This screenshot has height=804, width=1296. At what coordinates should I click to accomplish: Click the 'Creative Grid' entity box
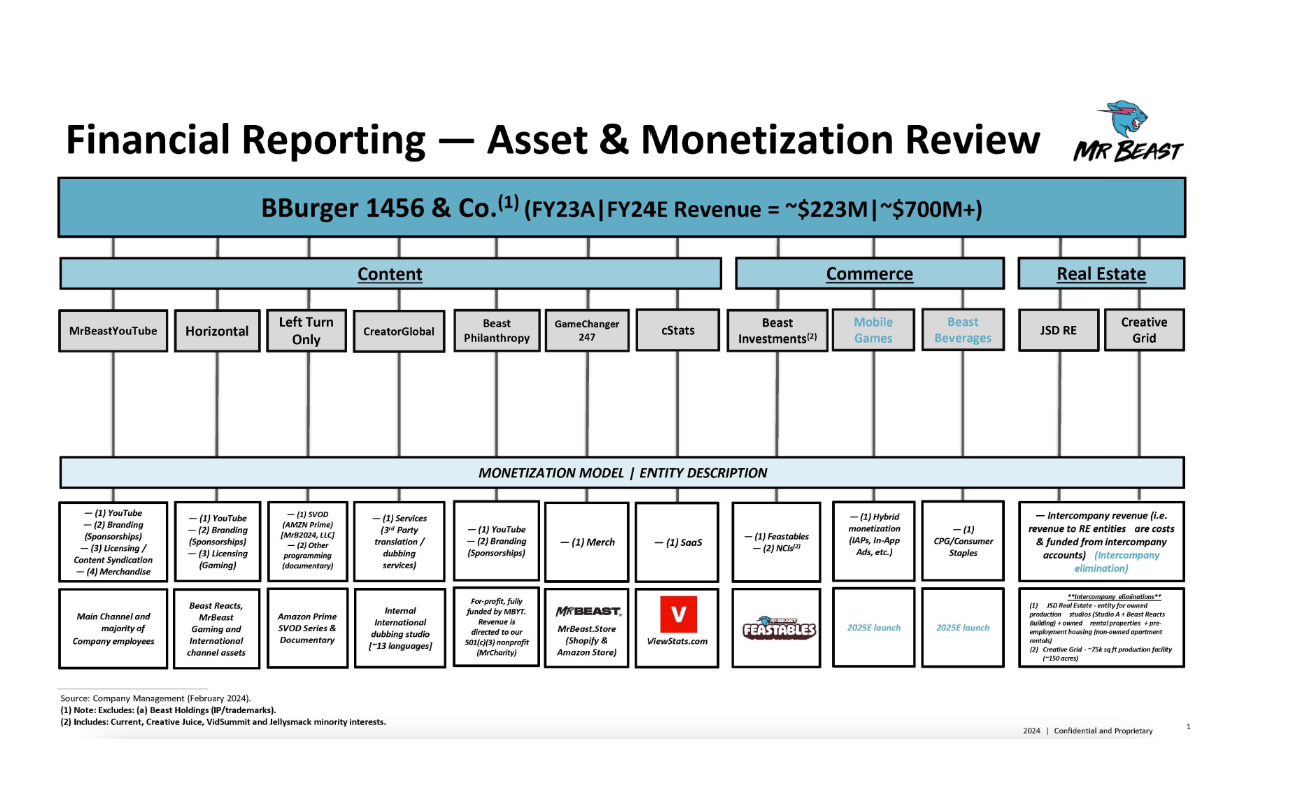click(1144, 330)
